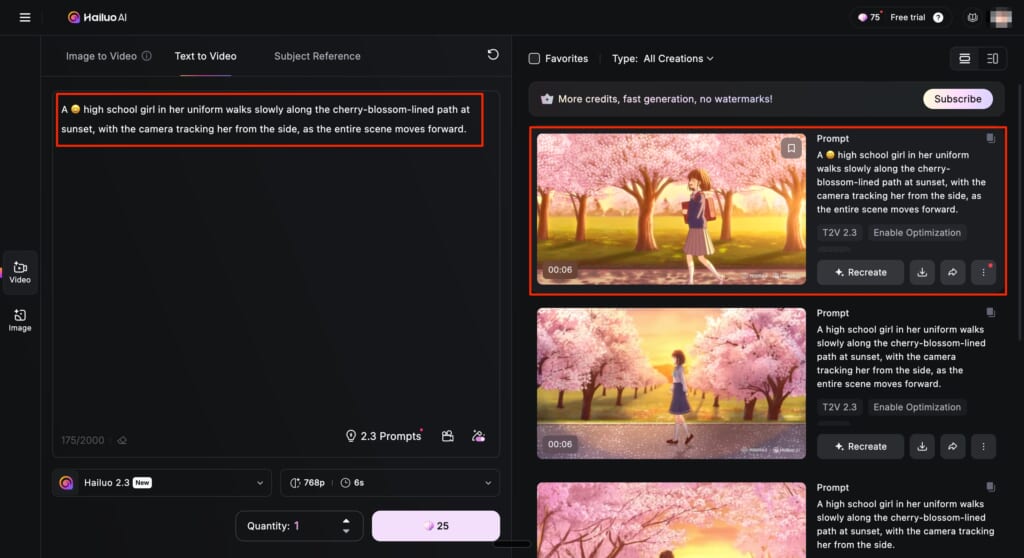Click the reset icon beside Subject Reference
The height and width of the screenshot is (558, 1024).
click(x=492, y=55)
